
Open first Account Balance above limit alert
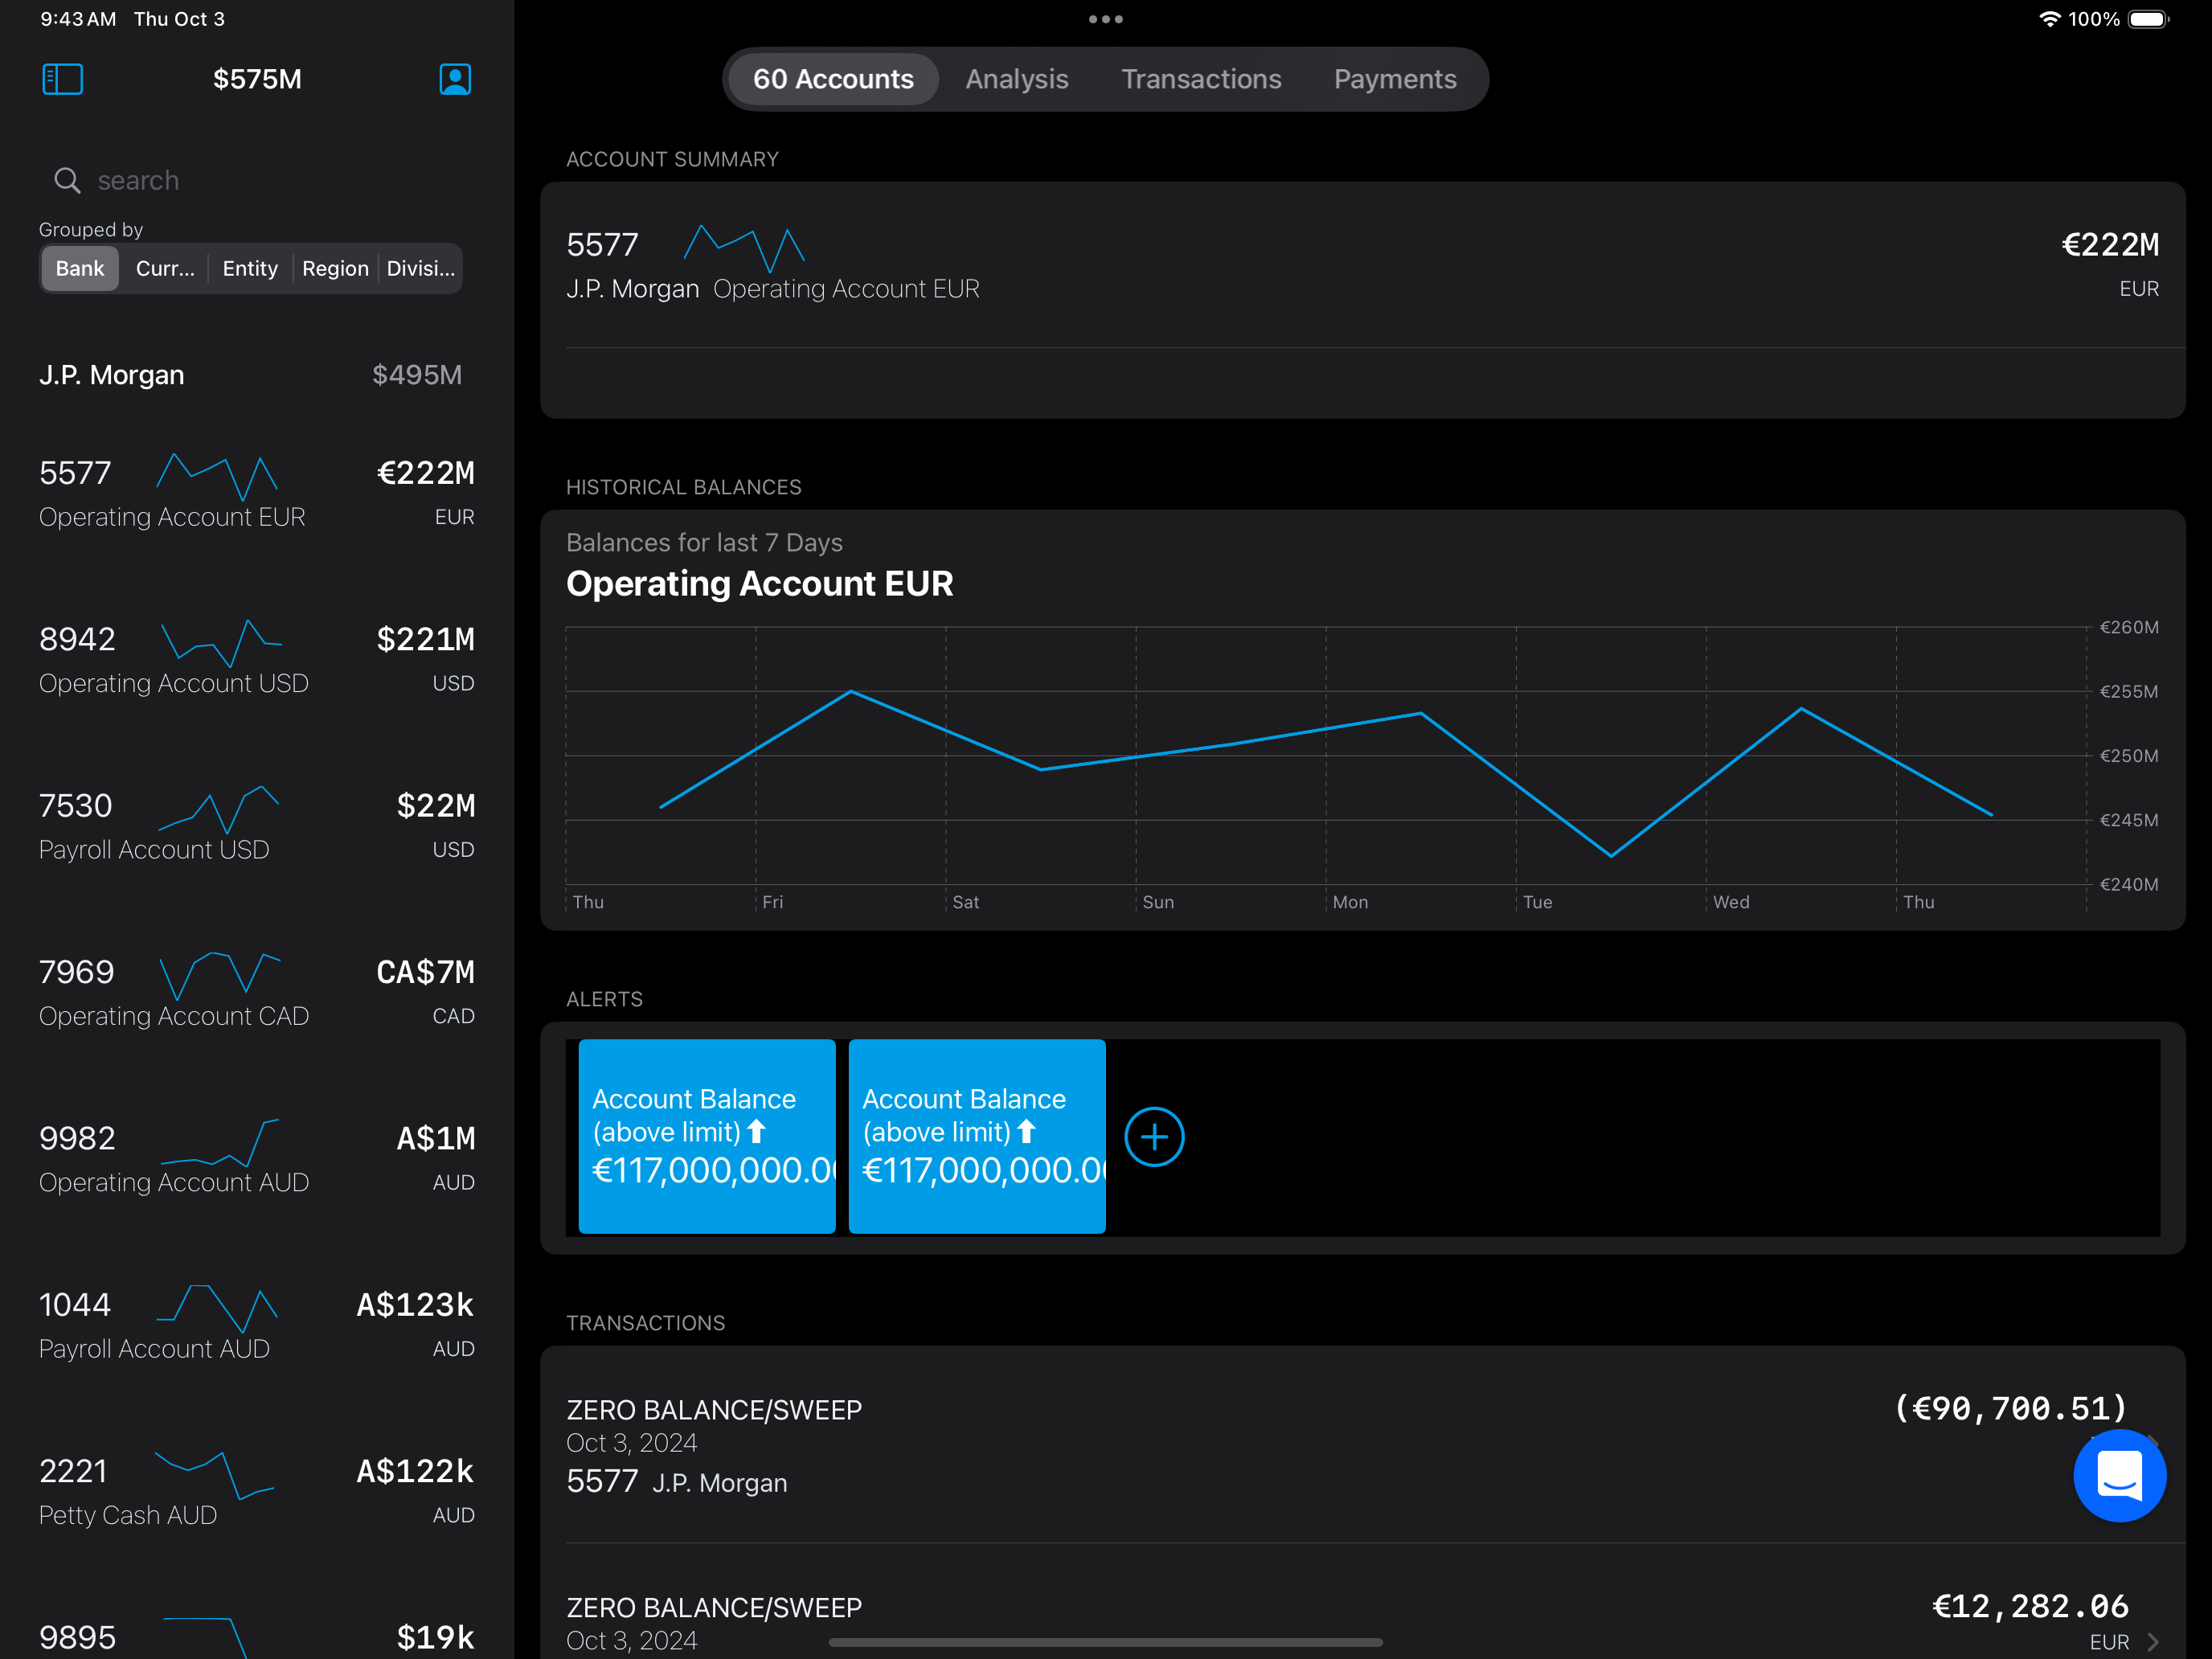[707, 1137]
